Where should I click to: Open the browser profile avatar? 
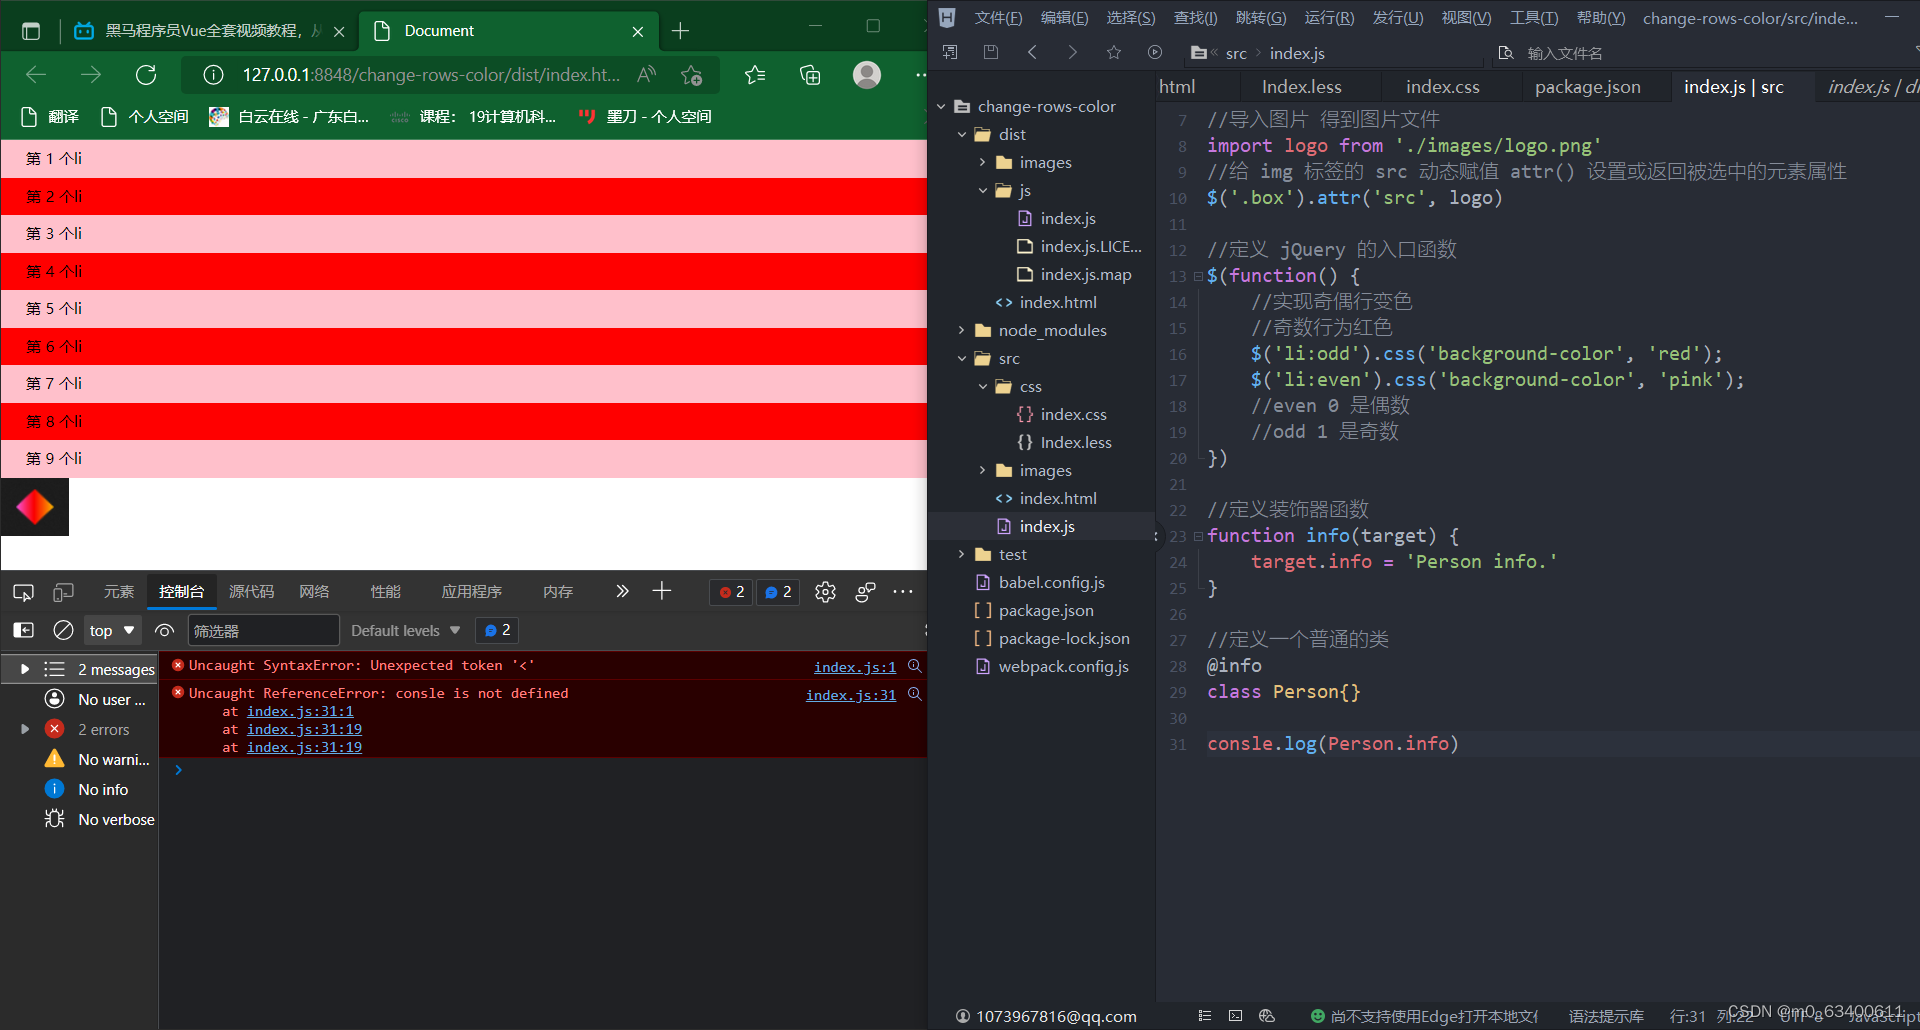point(867,75)
